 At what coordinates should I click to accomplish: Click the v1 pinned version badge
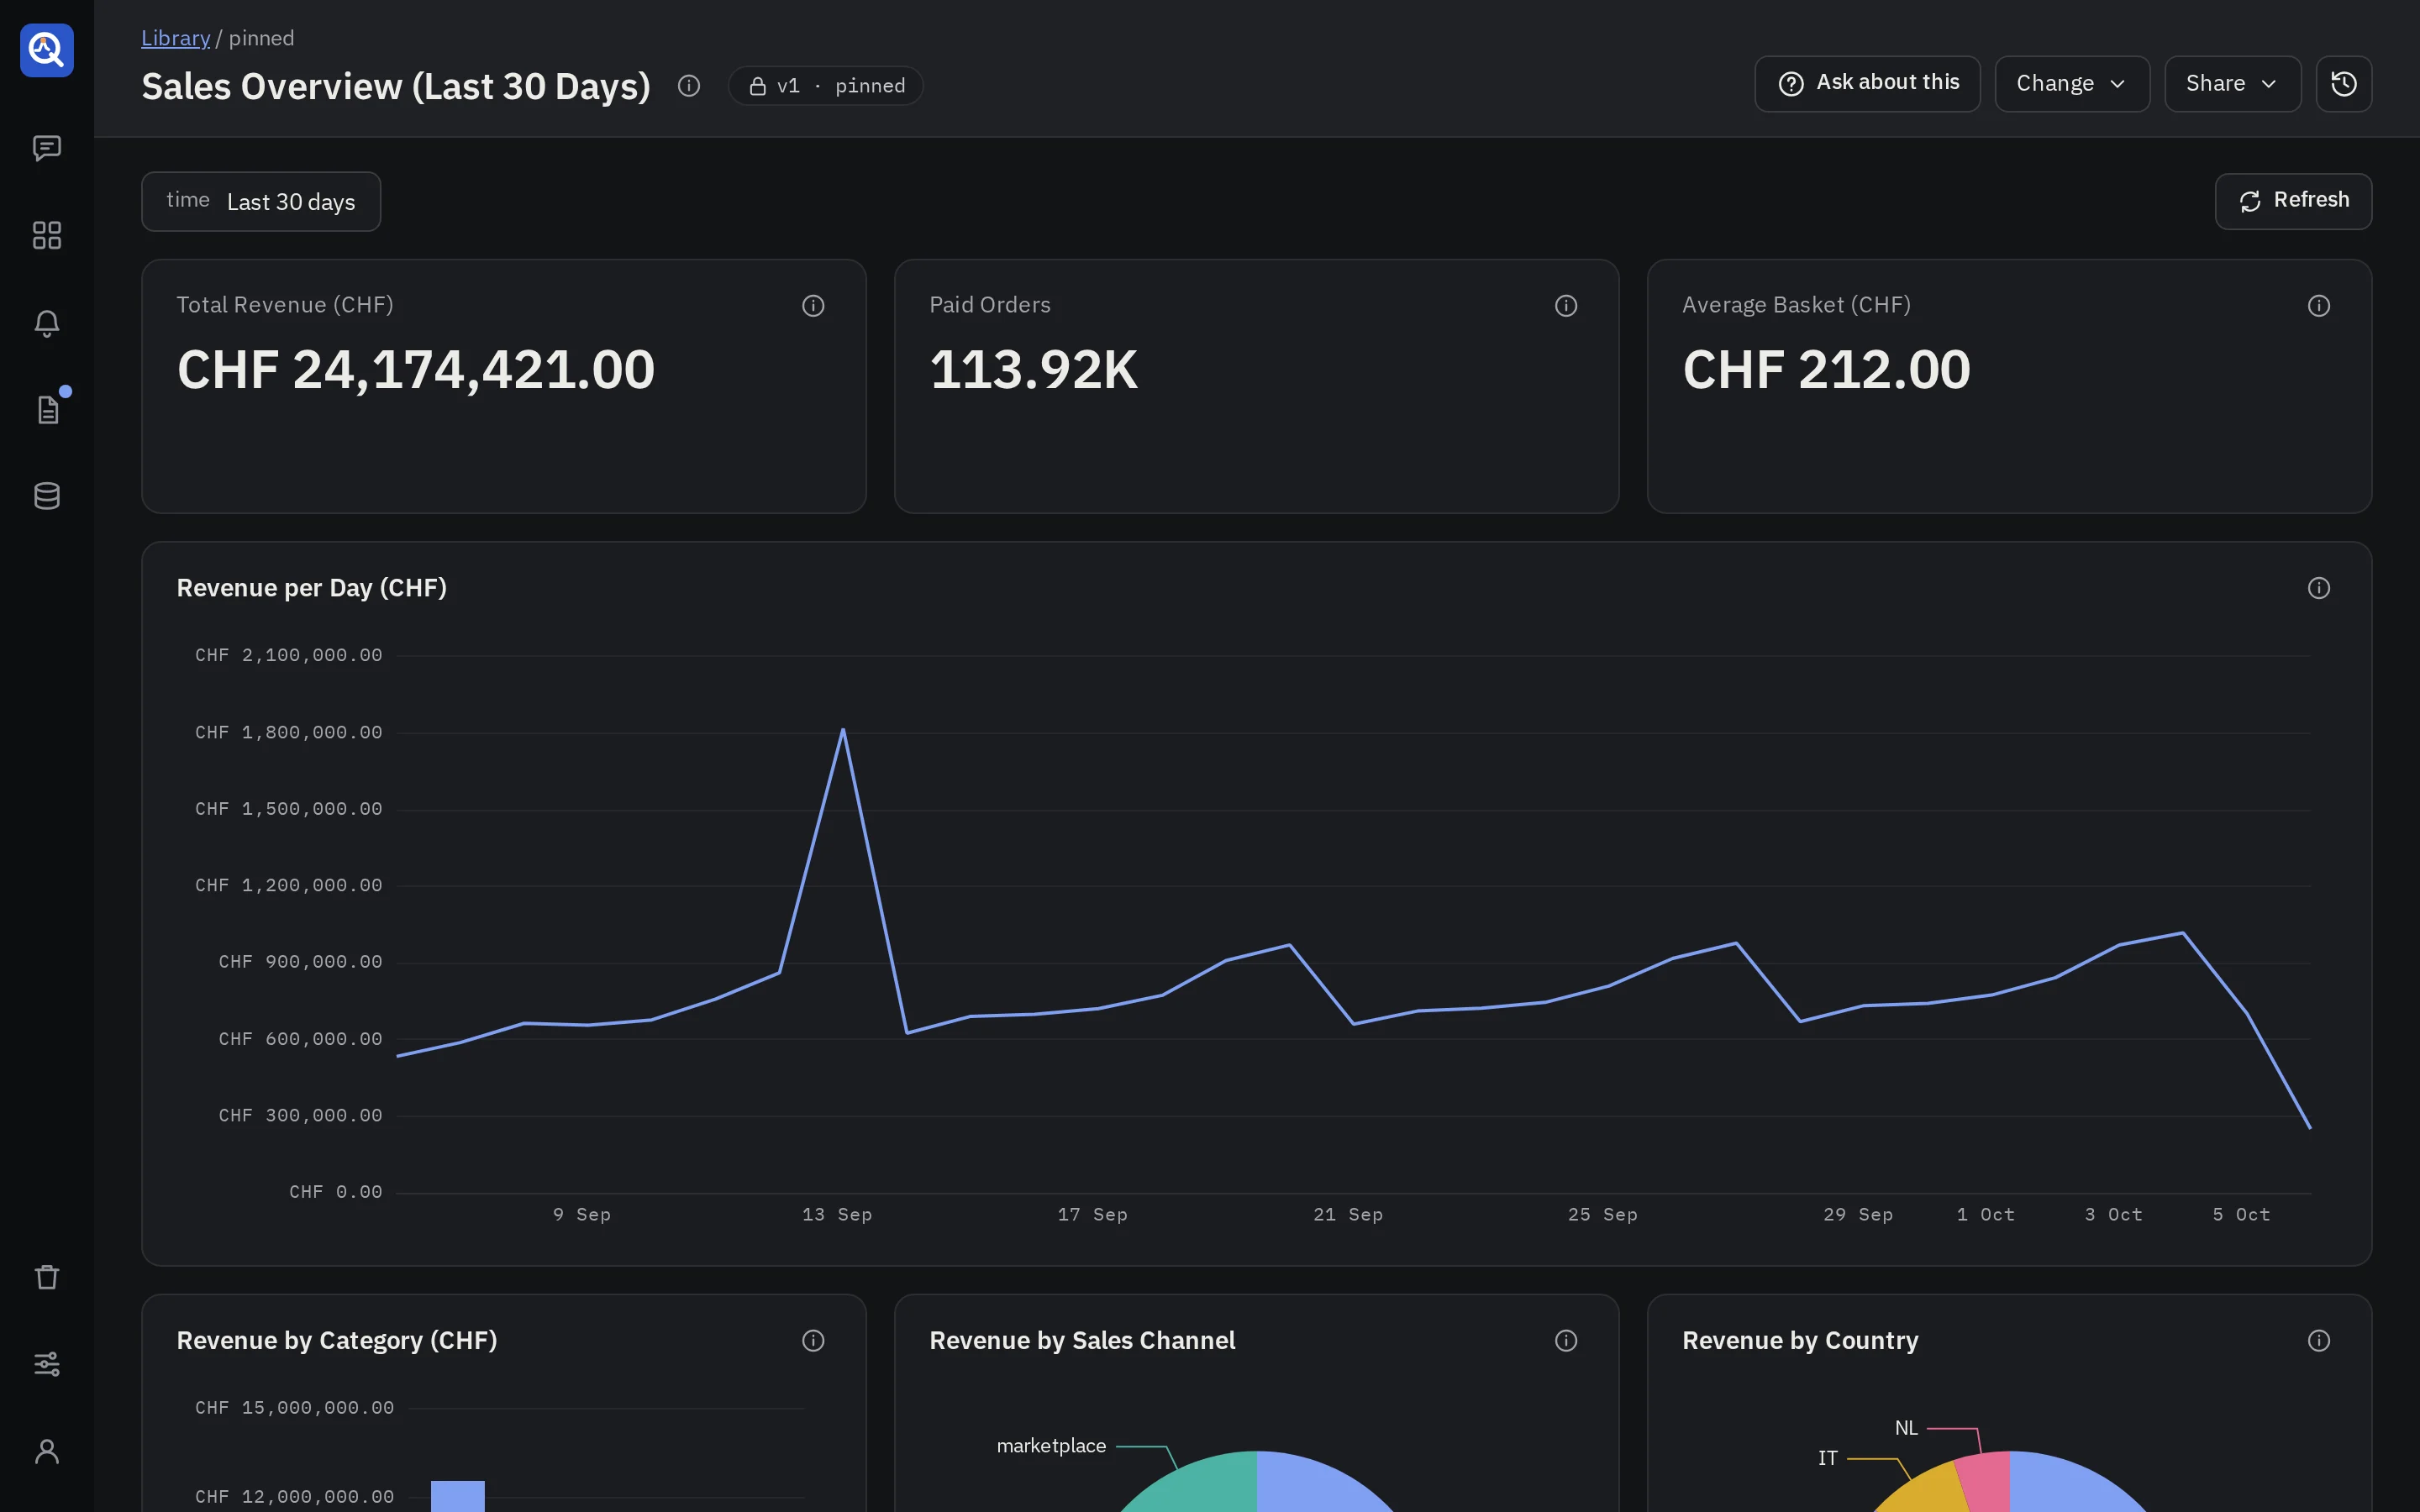[825, 86]
